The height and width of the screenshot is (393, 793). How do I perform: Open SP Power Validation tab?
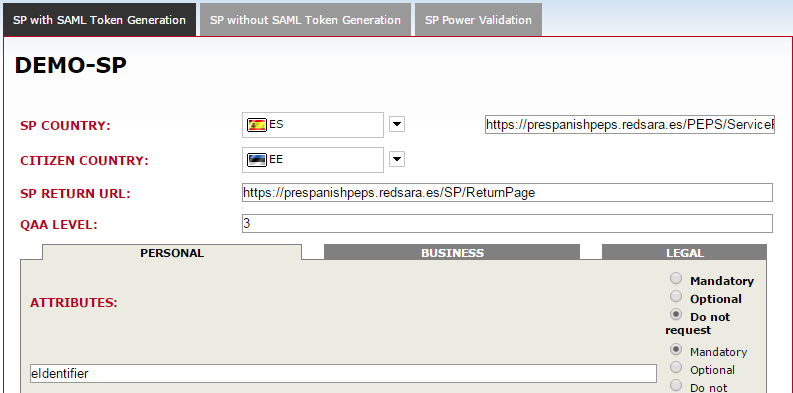click(x=478, y=20)
